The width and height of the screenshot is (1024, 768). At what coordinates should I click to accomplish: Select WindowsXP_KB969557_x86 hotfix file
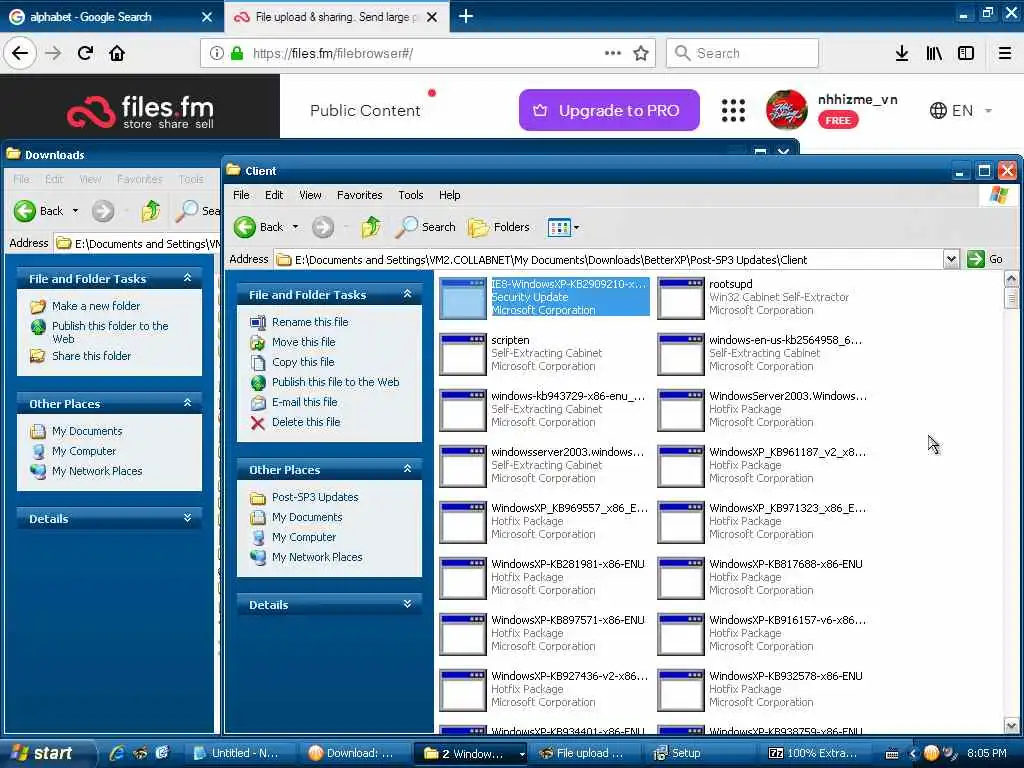[543, 521]
